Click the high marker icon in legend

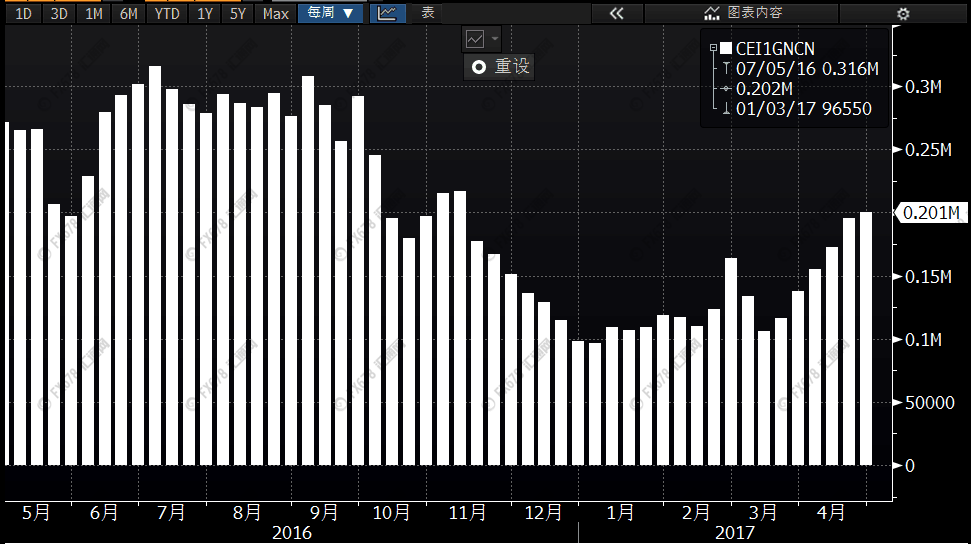pyautogui.click(x=726, y=69)
